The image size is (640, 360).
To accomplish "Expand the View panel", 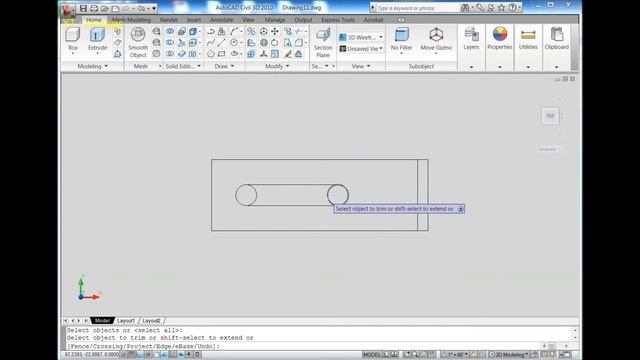I will 361,66.
